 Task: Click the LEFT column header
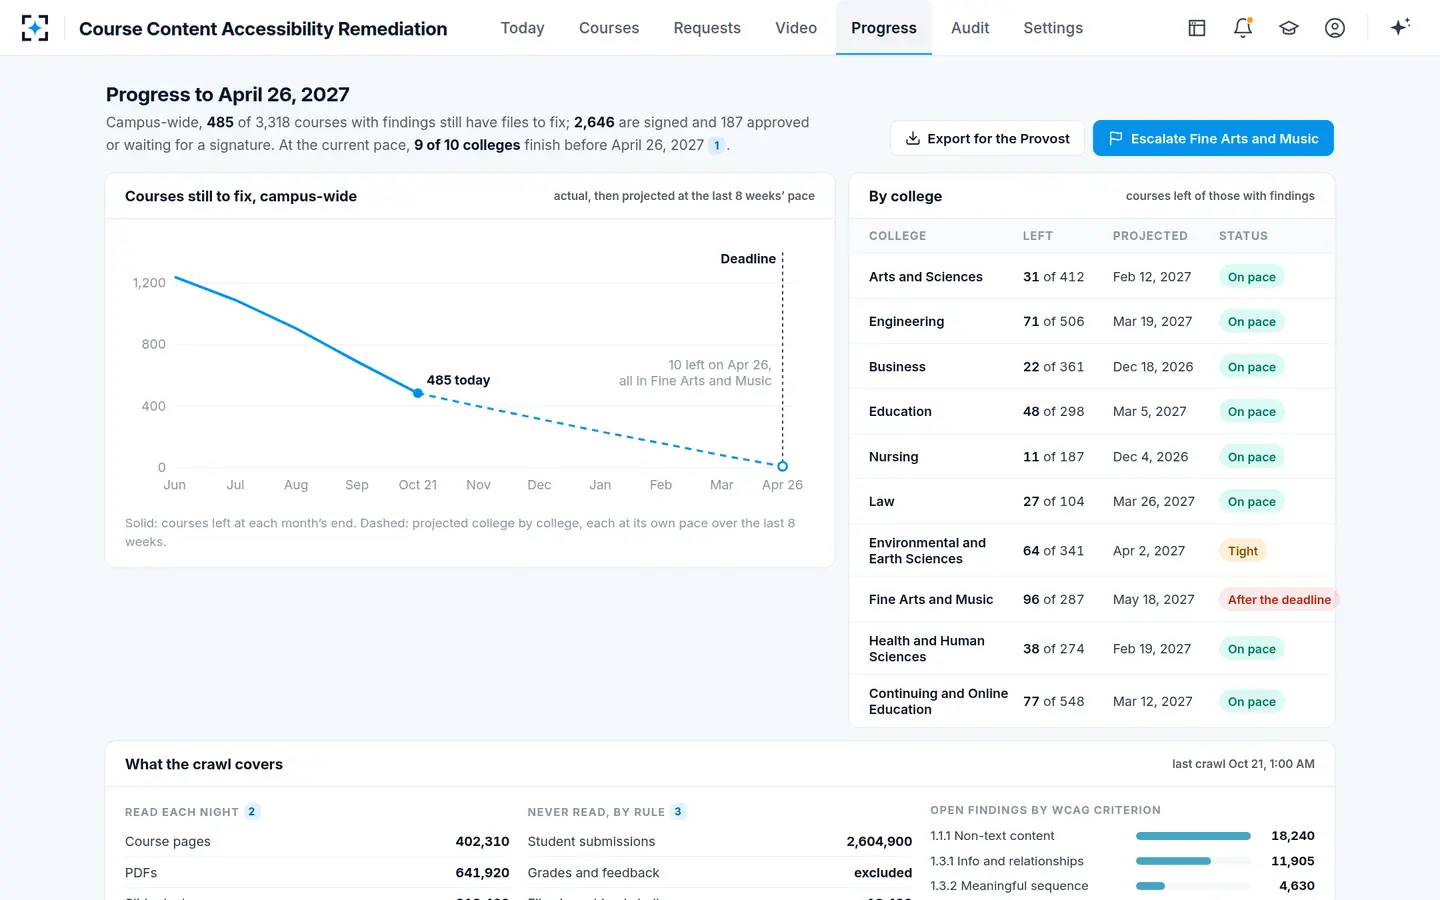(1037, 236)
